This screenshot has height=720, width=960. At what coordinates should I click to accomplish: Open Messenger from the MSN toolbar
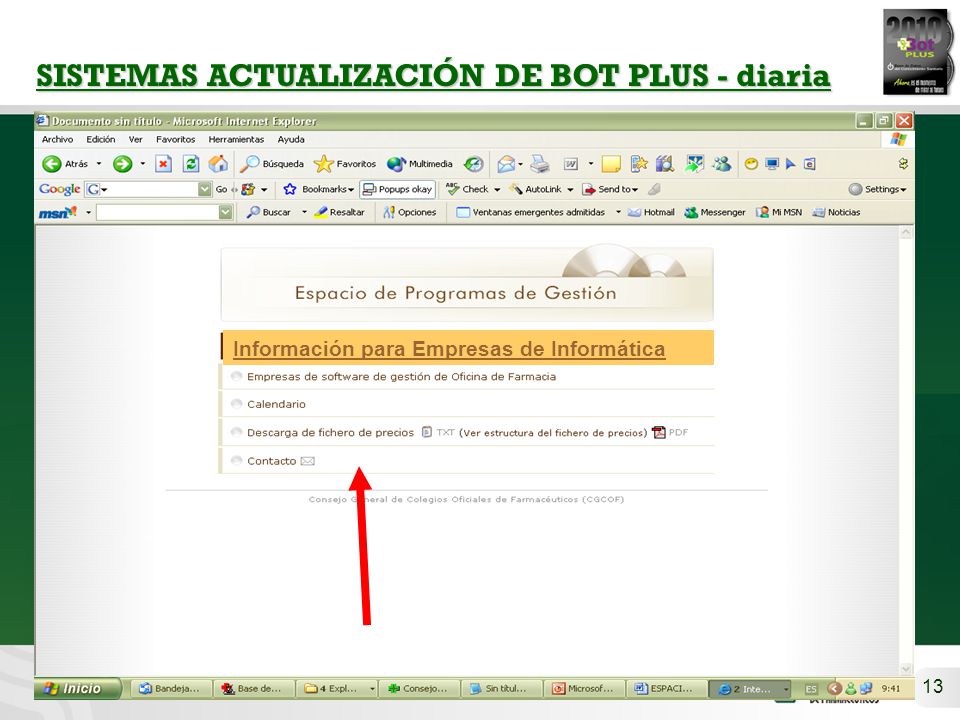[714, 212]
